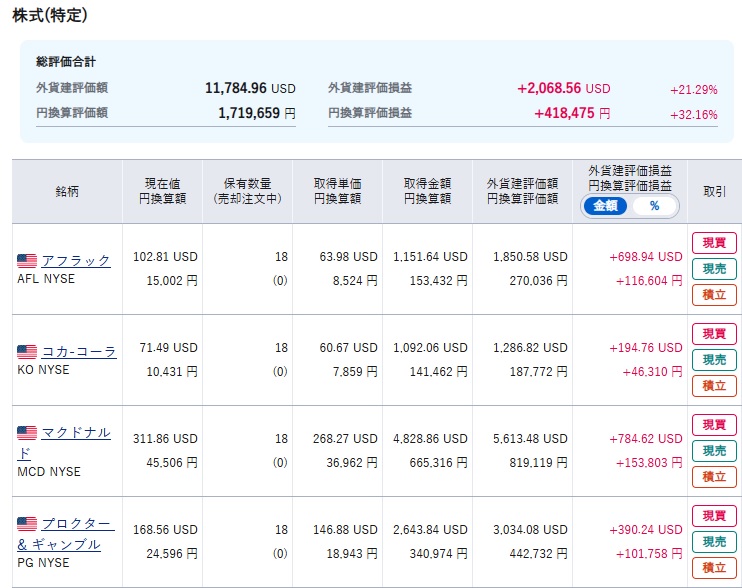Click 現売 button for AFL row
This screenshot has width=742, height=588.
[x=714, y=269]
